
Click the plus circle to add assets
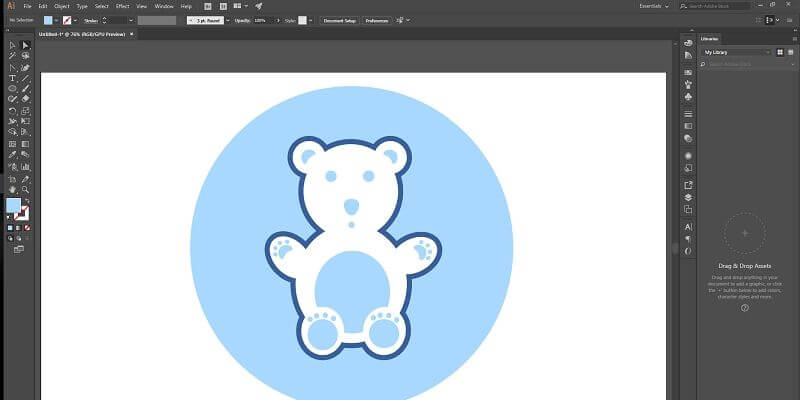745,234
